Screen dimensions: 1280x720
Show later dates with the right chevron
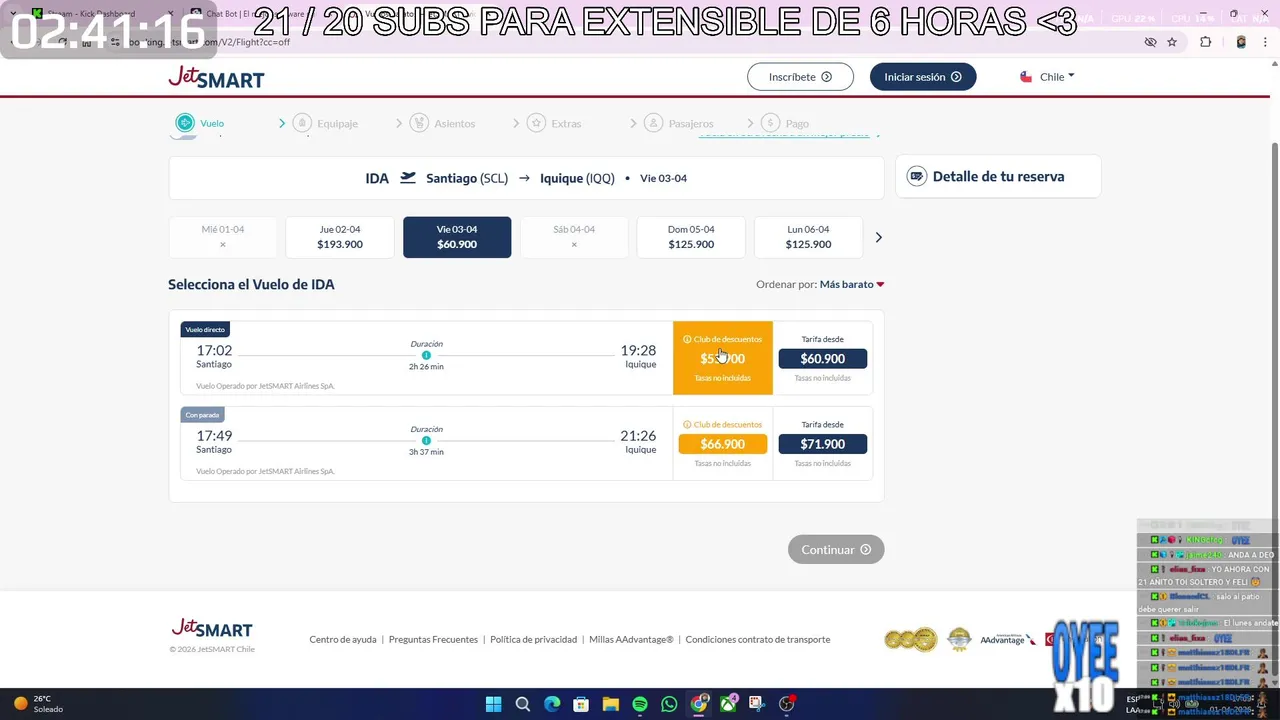pos(879,237)
